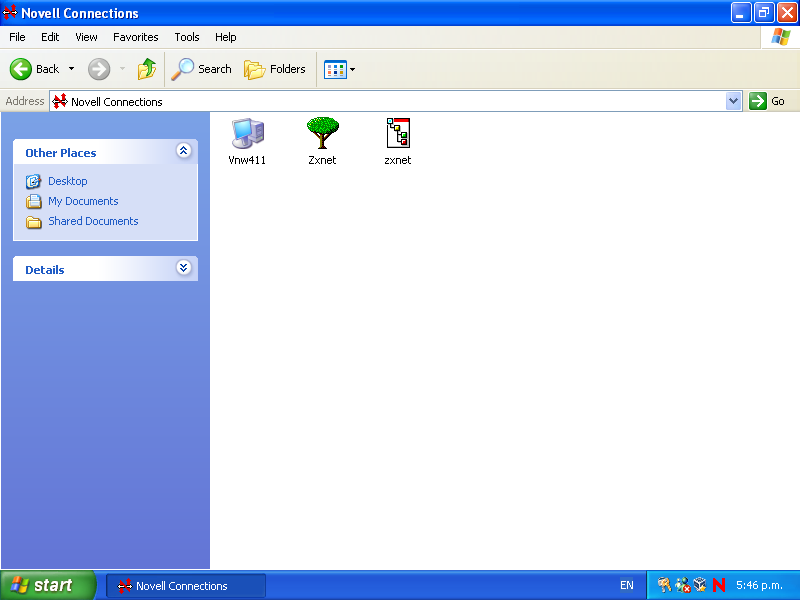Toggle the Folders pane
The height and width of the screenshot is (600, 800).
274,69
